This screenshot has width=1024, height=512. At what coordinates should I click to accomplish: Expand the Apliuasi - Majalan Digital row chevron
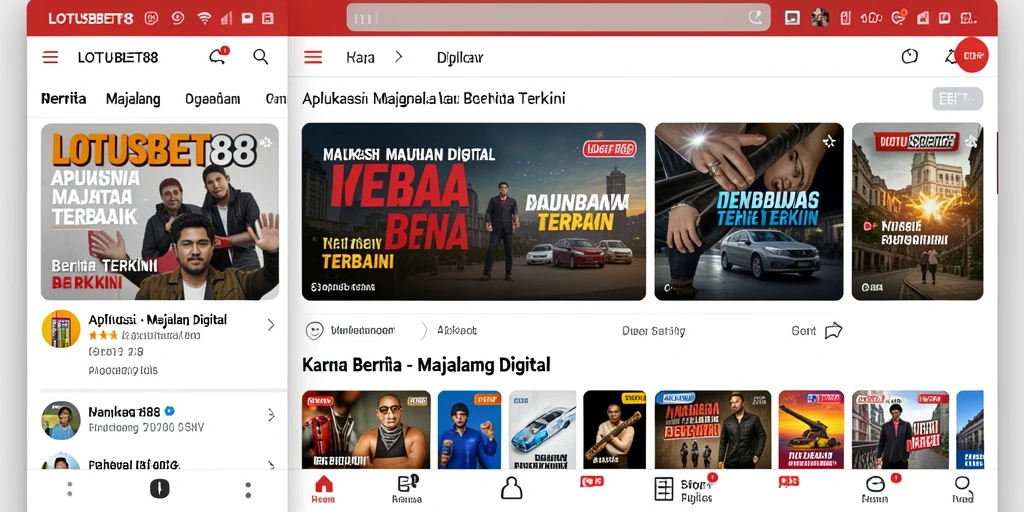(271, 325)
